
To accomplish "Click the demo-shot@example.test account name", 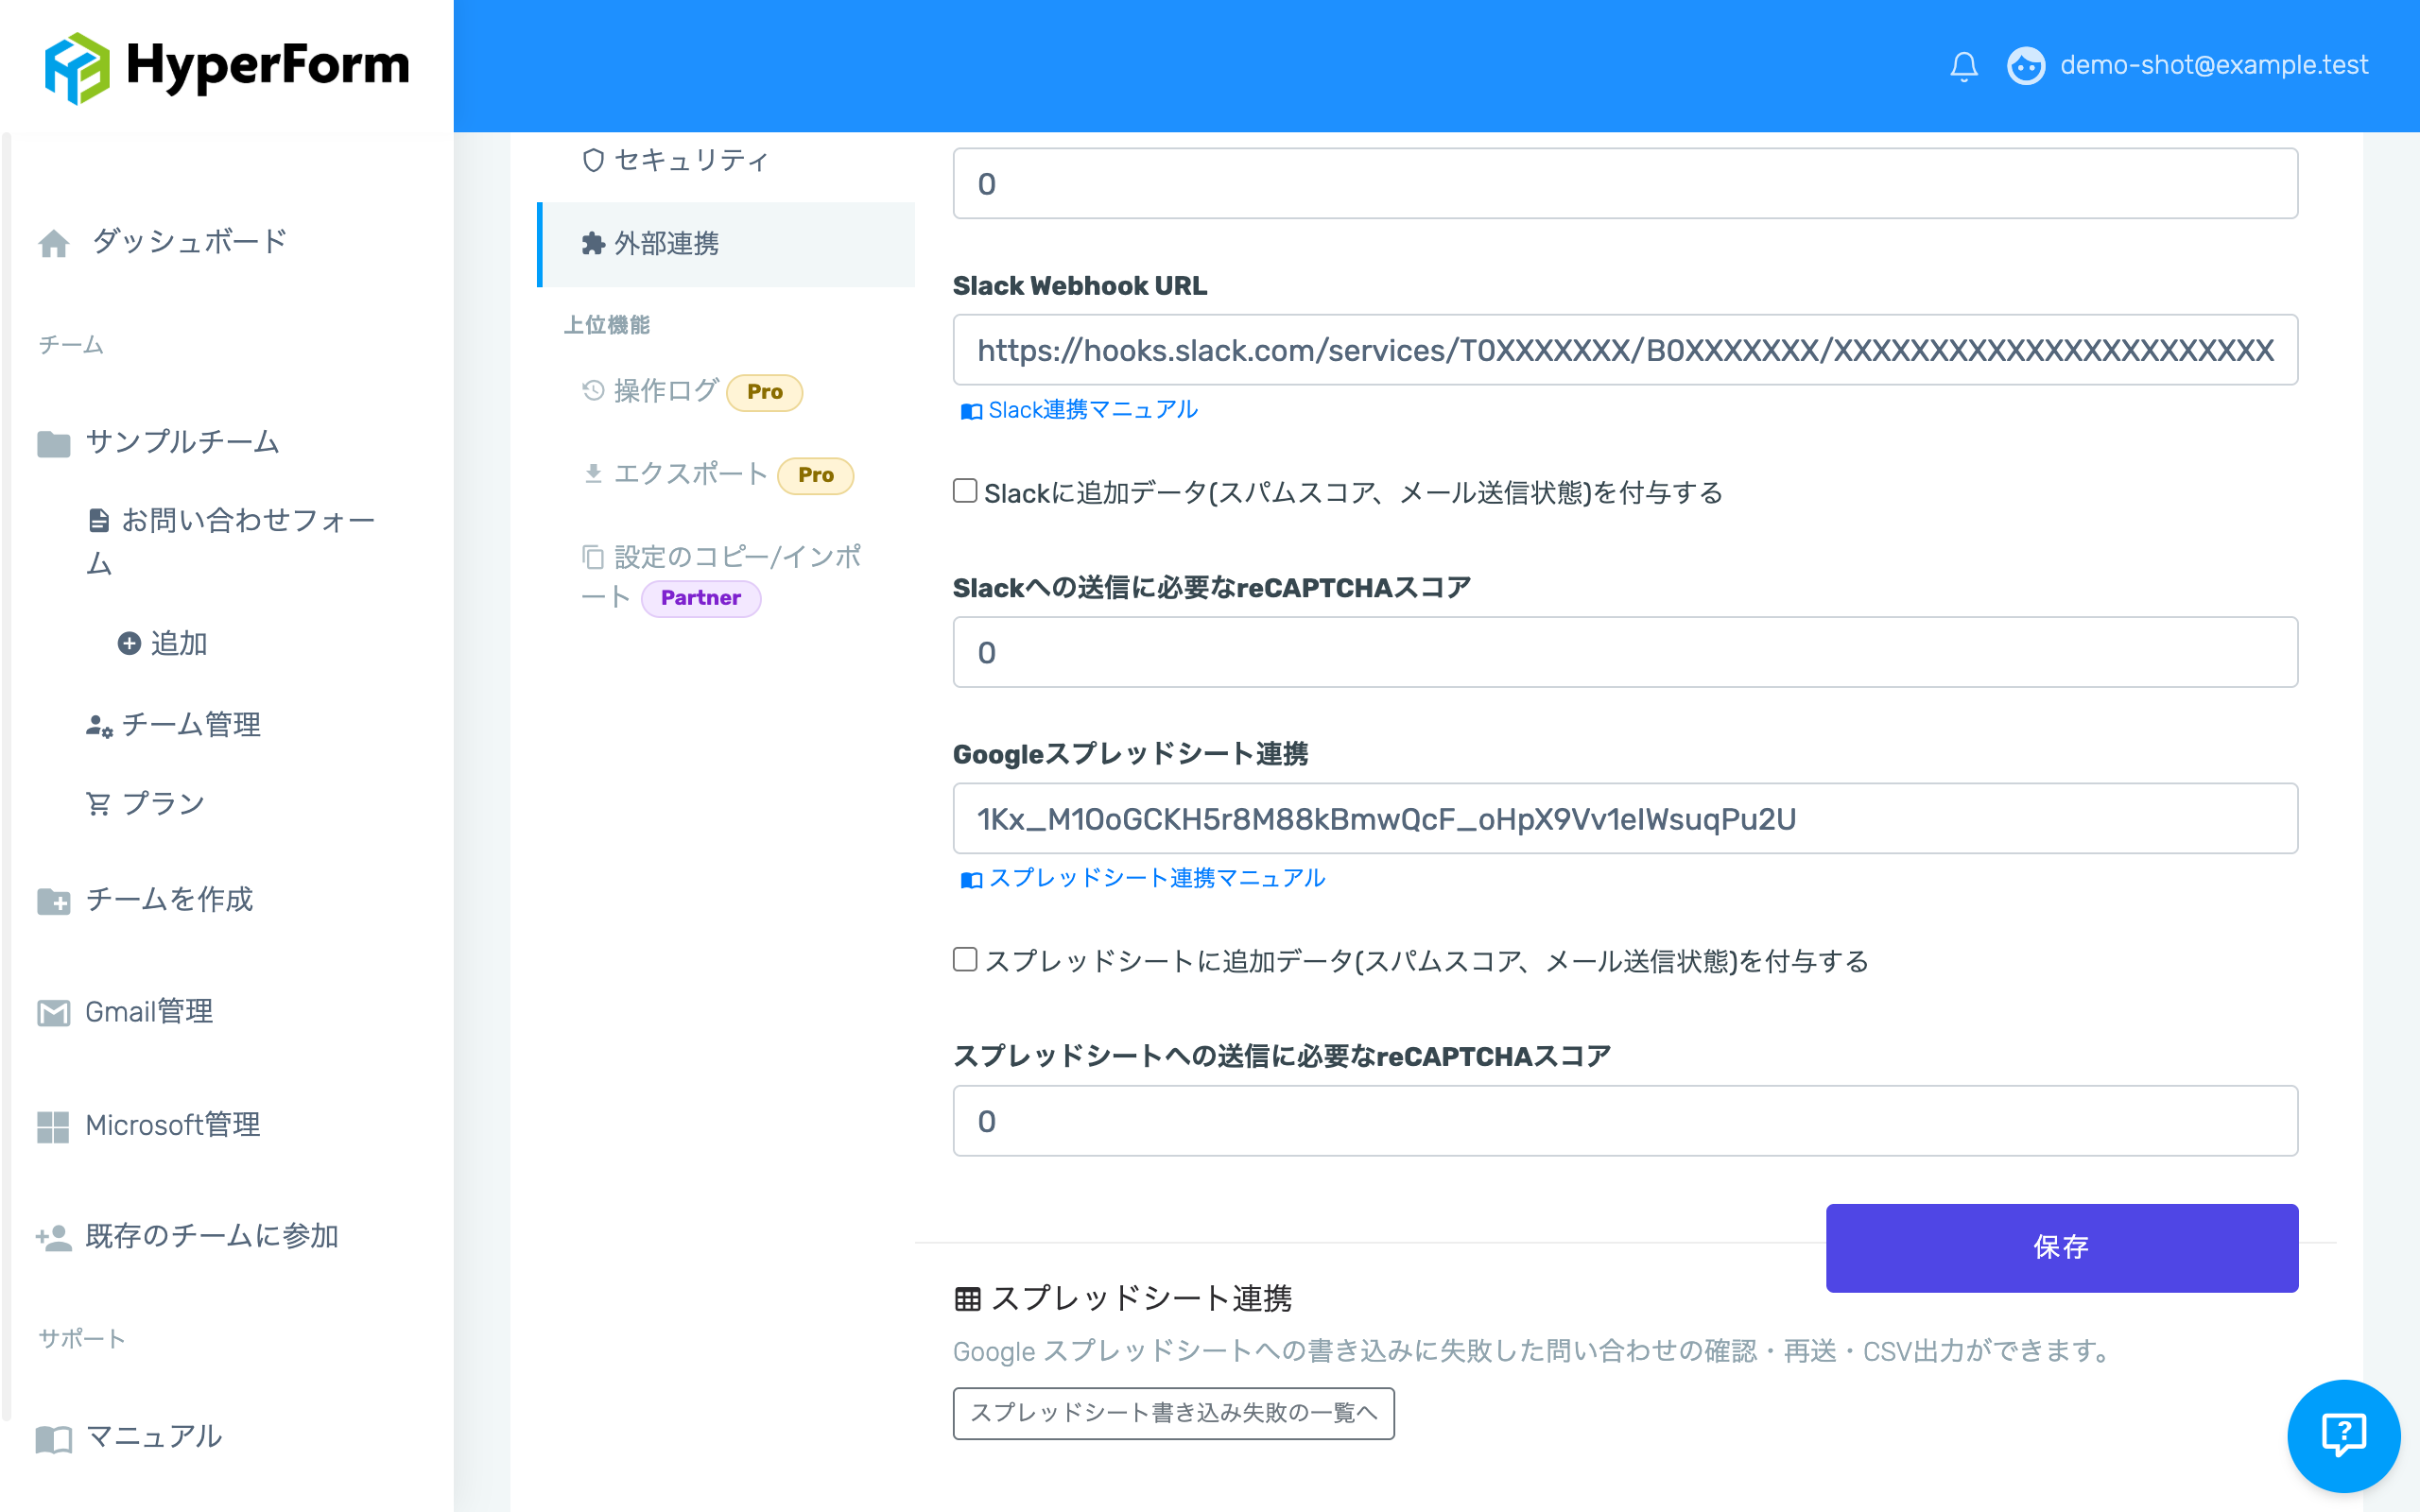I will (x=2214, y=65).
